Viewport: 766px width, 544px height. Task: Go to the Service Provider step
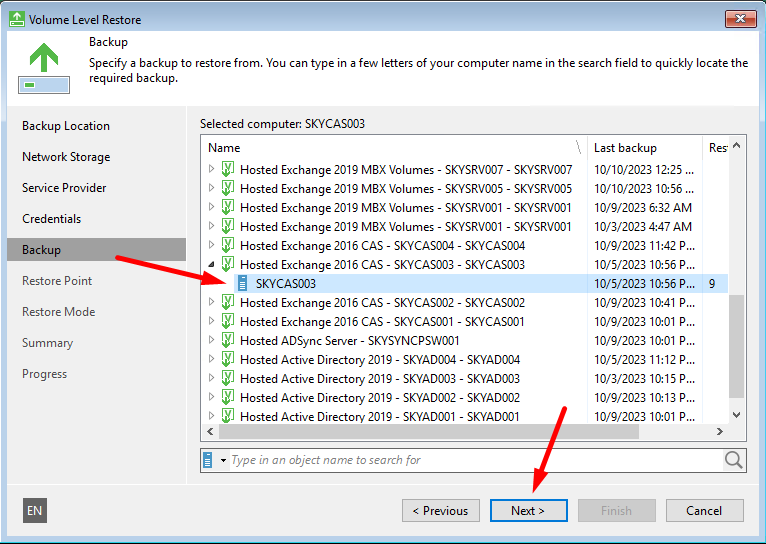point(64,188)
